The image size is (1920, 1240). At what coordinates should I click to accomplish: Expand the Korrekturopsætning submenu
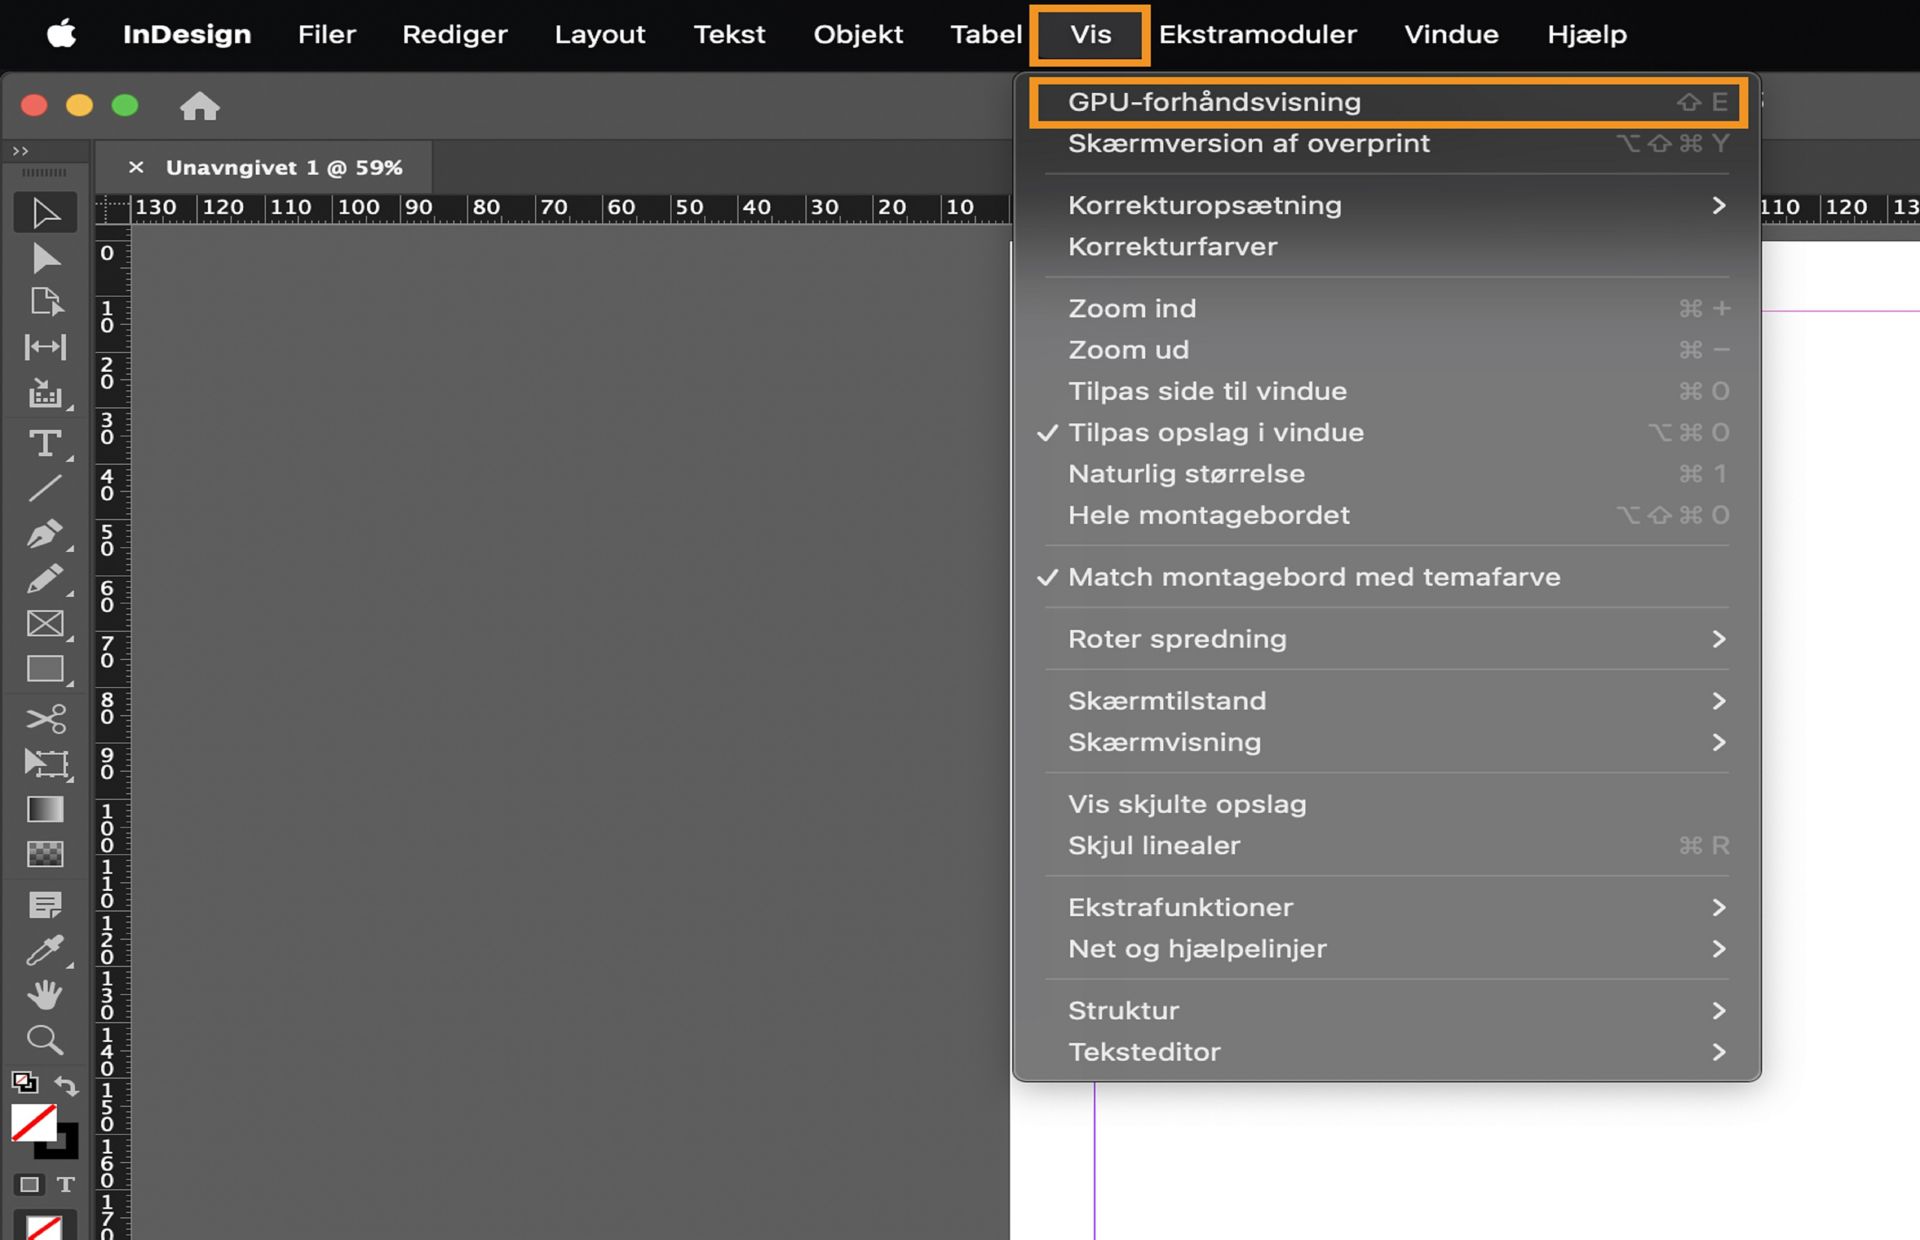[x=1204, y=205]
